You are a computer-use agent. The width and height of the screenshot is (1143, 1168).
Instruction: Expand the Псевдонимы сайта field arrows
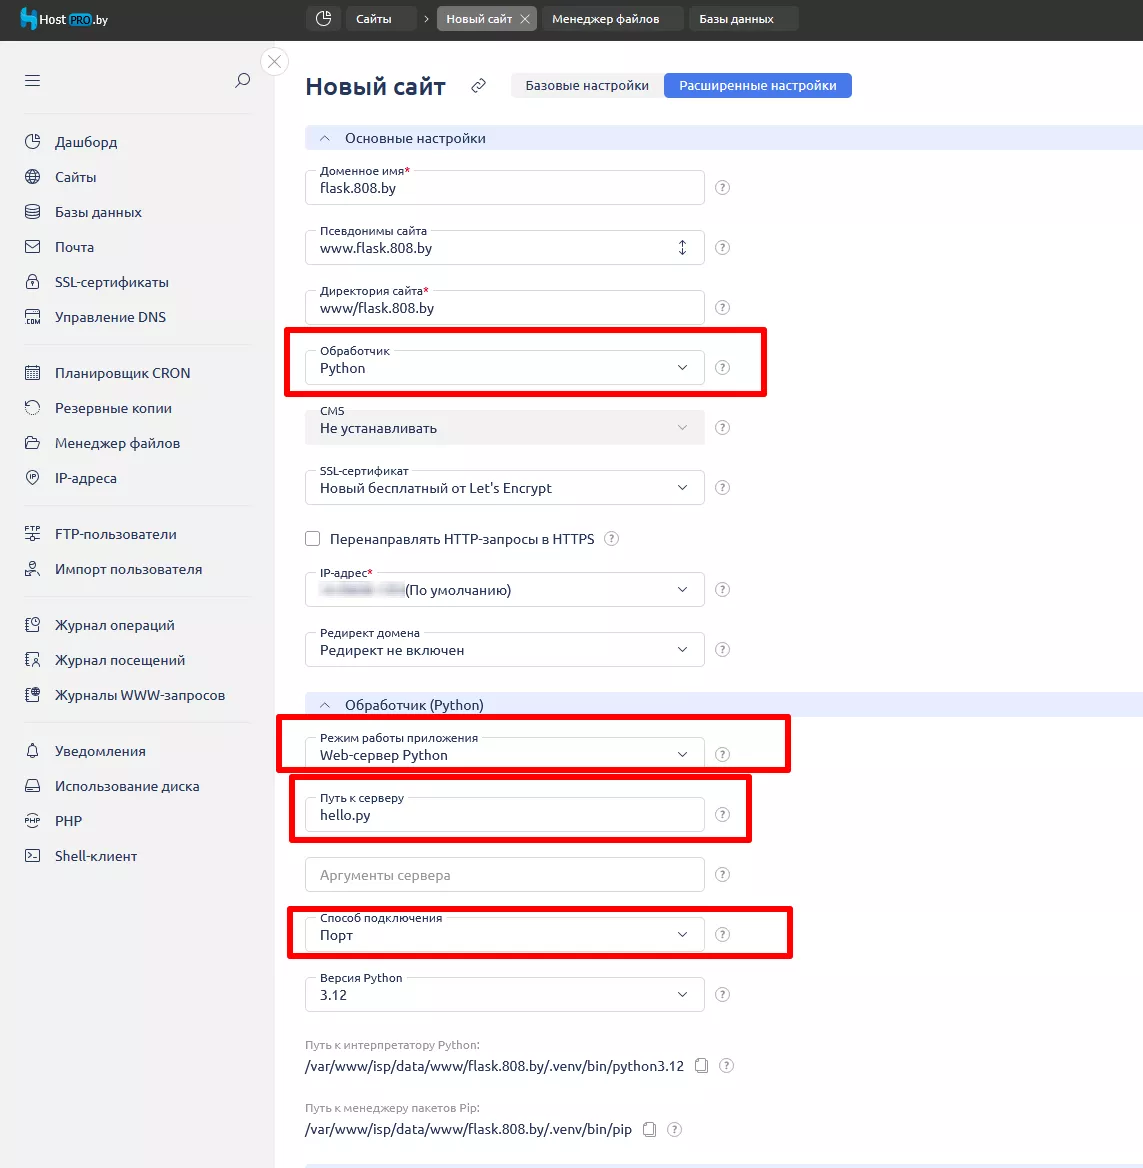pyautogui.click(x=683, y=247)
